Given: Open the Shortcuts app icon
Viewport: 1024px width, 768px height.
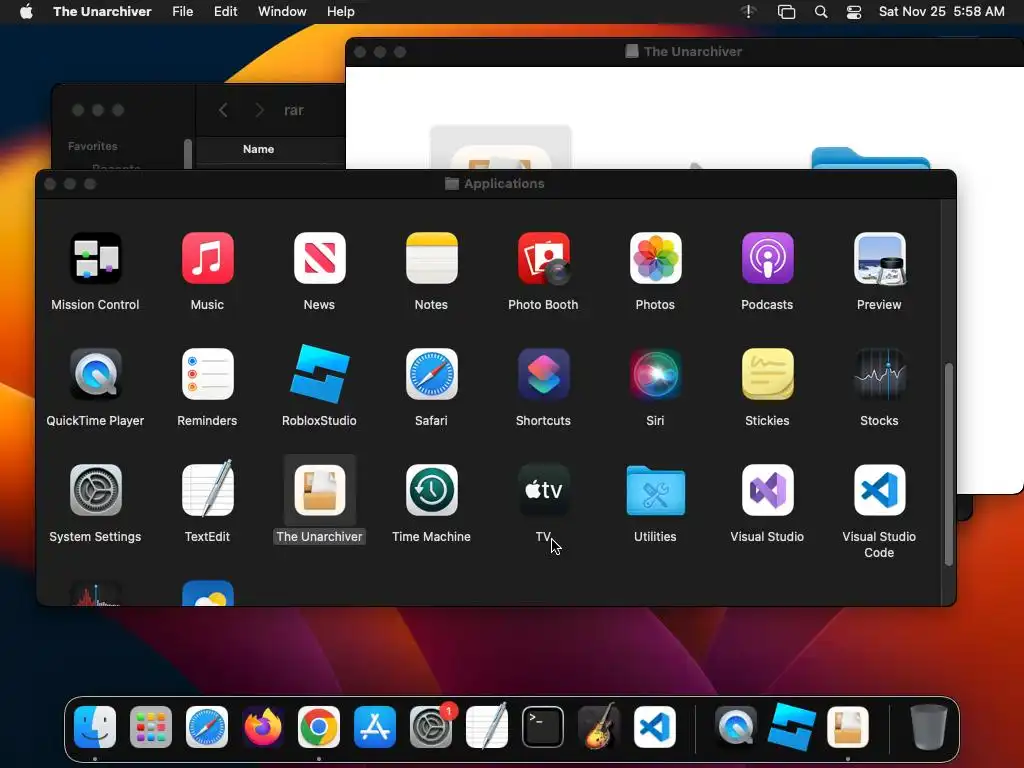Looking at the screenshot, I should pyautogui.click(x=543, y=374).
